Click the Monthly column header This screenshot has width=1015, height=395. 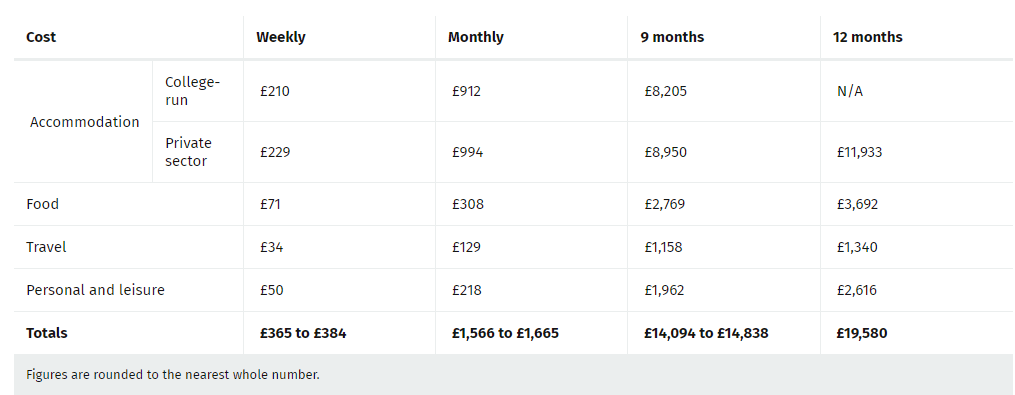[475, 37]
